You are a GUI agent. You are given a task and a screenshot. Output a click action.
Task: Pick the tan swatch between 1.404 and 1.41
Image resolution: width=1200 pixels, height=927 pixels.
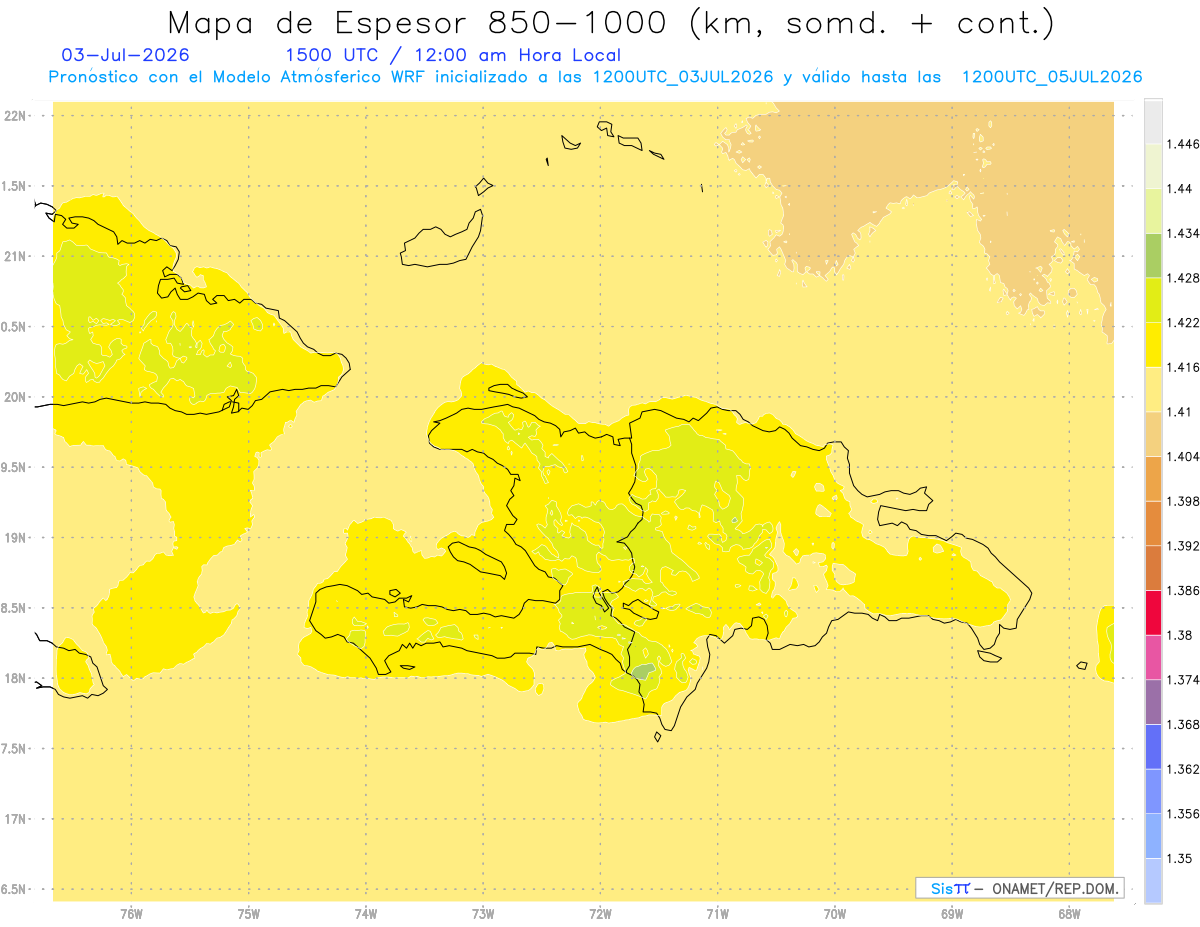click(x=1153, y=434)
